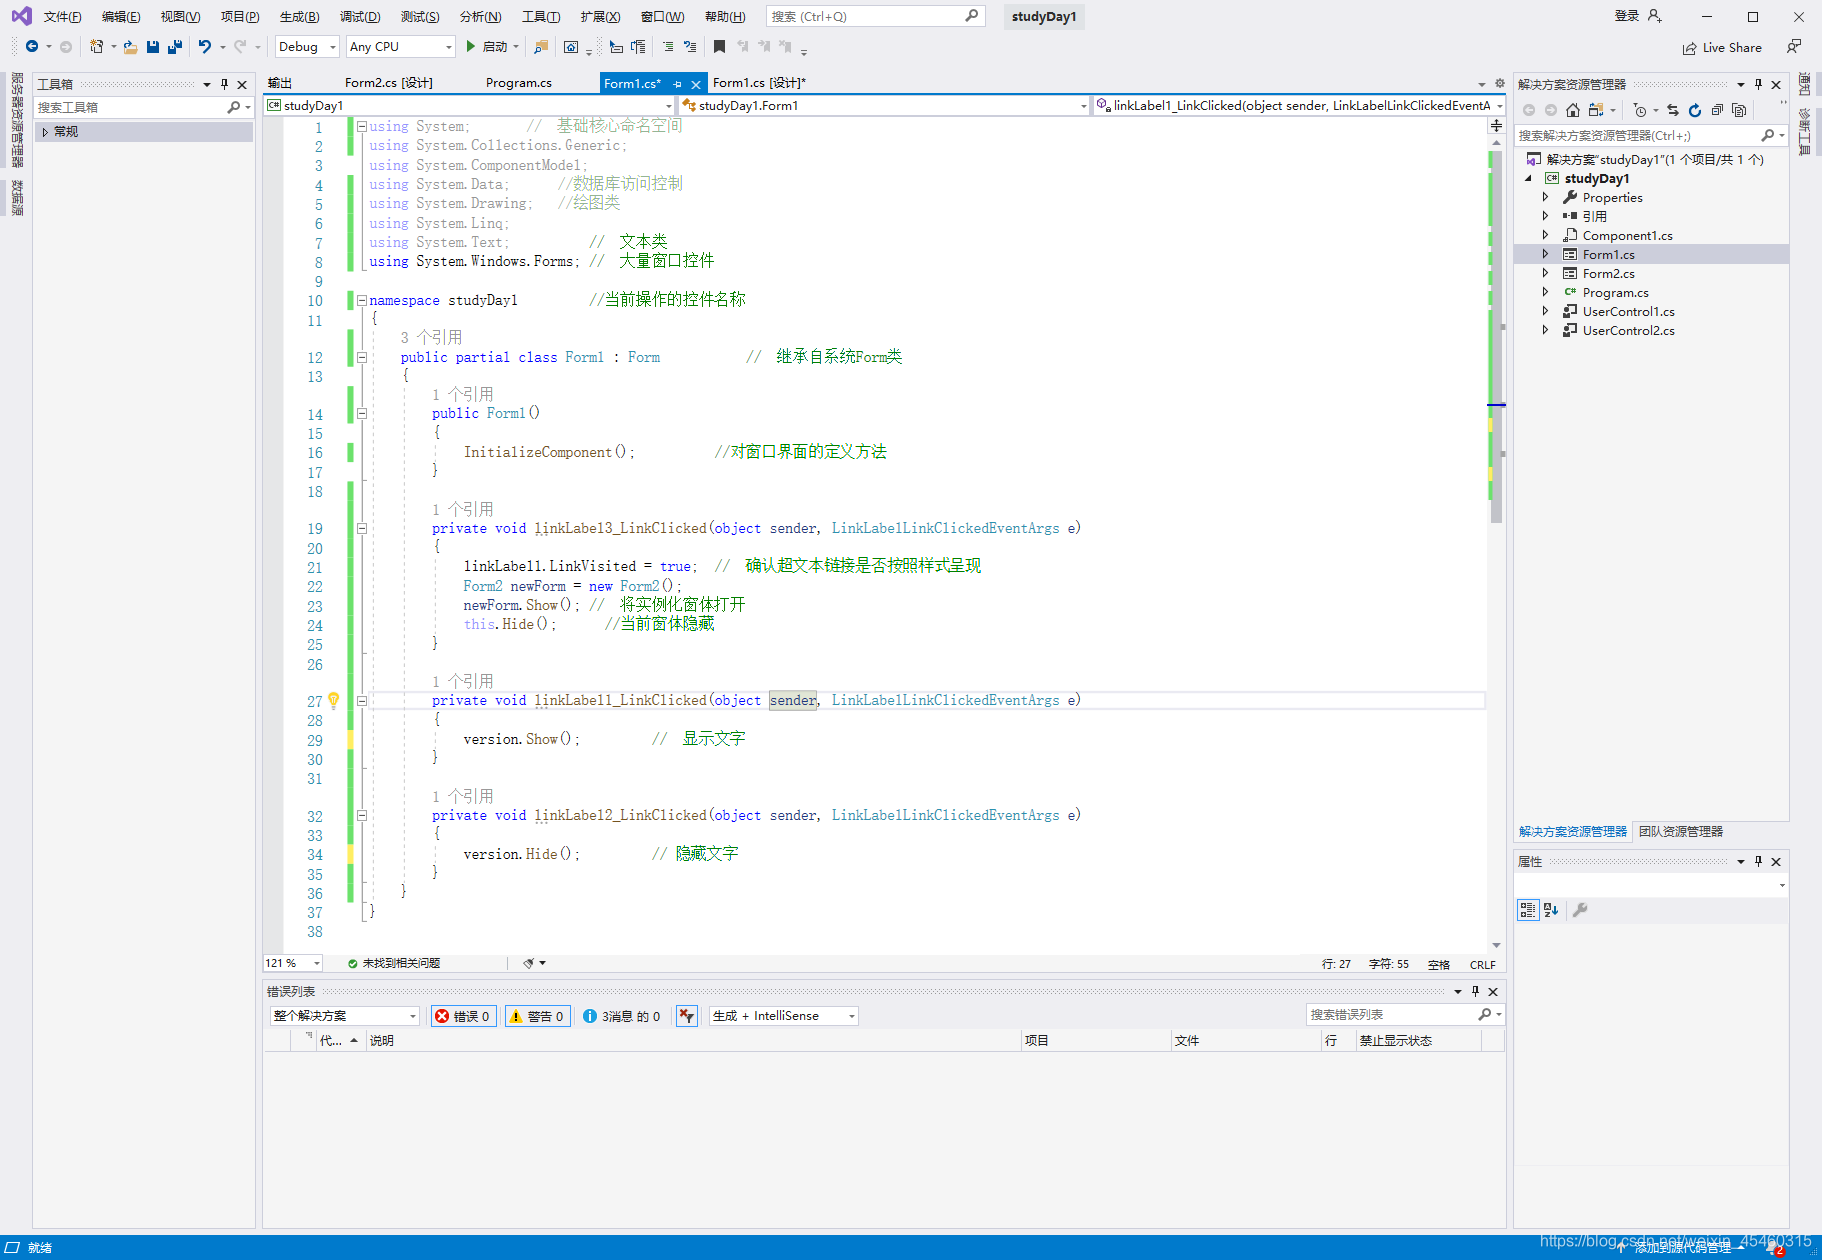Viewport: 1822px width, 1260px height.
Task: Click the Properties panel categorized view icon
Action: (x=1528, y=910)
